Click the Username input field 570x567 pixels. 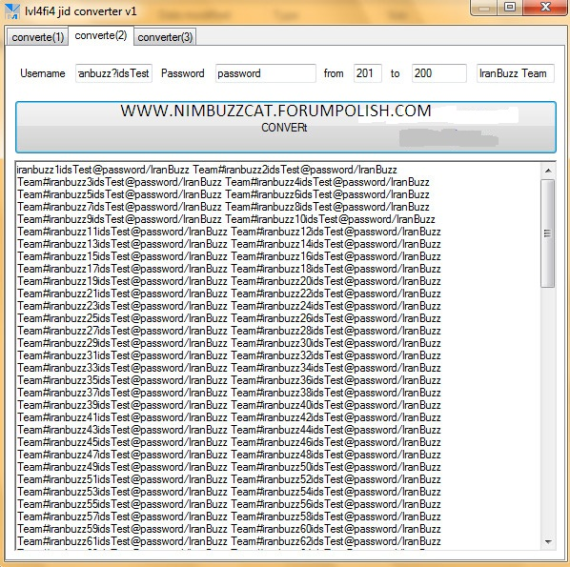pos(114,73)
